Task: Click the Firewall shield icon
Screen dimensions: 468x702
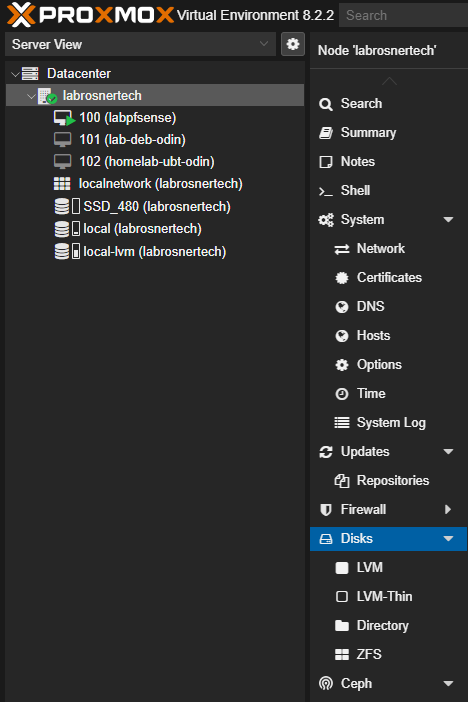Action: [326, 510]
